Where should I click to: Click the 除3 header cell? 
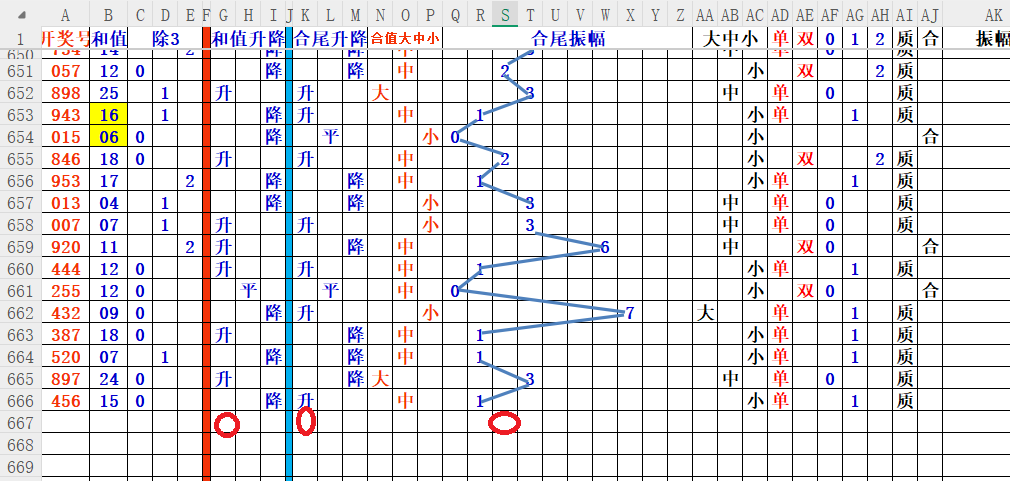pos(165,39)
